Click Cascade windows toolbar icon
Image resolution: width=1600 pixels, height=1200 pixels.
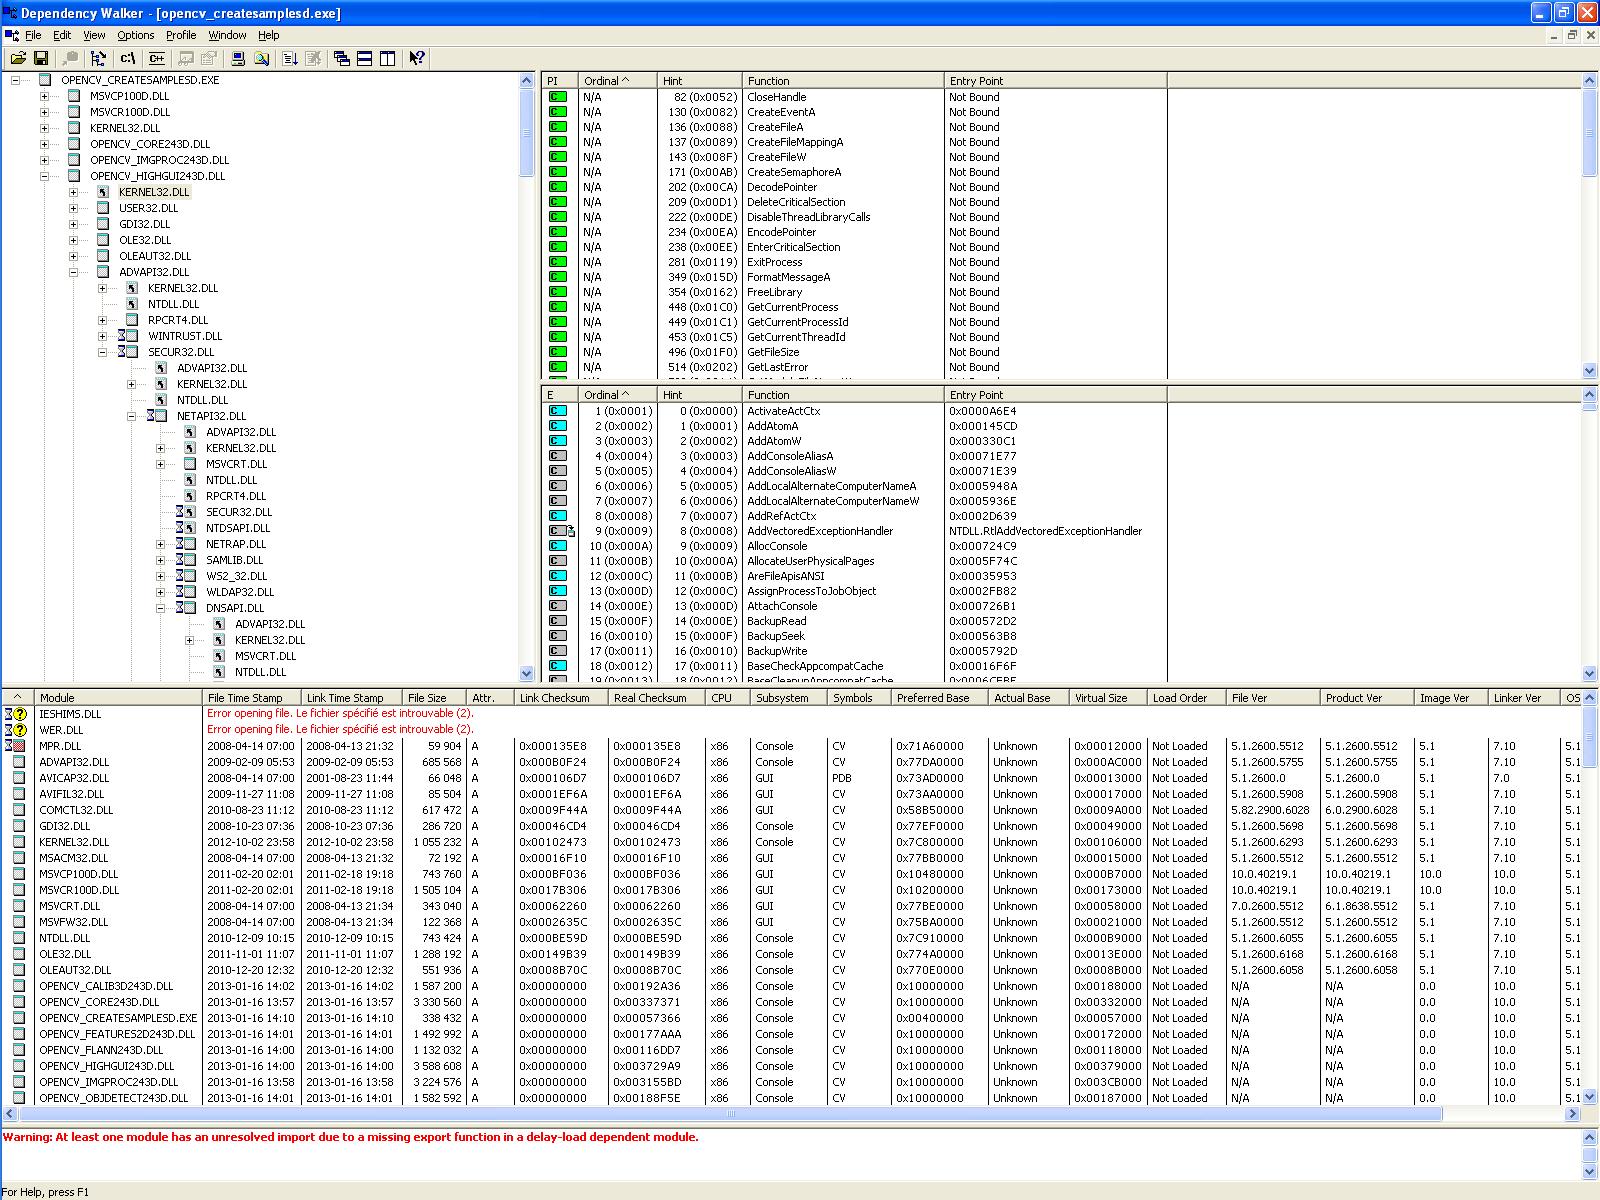342,58
